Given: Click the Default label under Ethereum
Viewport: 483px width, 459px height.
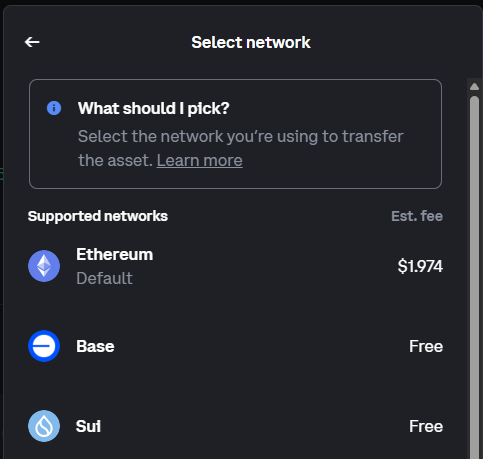Looking at the screenshot, I should coord(104,278).
